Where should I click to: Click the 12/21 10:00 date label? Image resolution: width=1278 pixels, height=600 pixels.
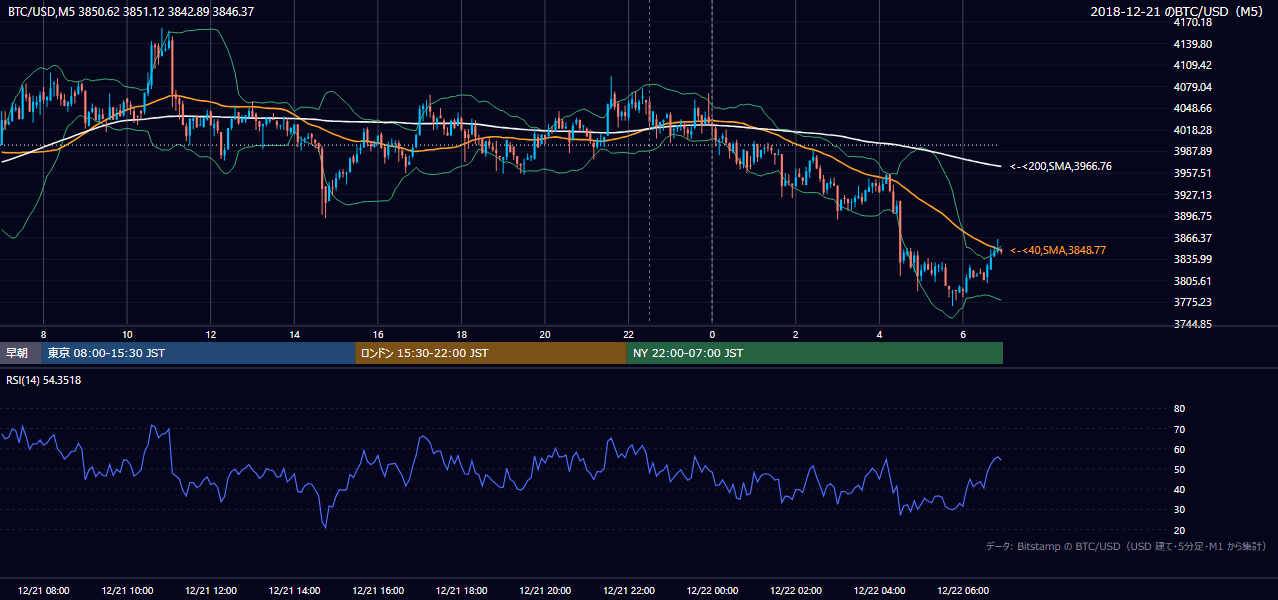click(127, 591)
